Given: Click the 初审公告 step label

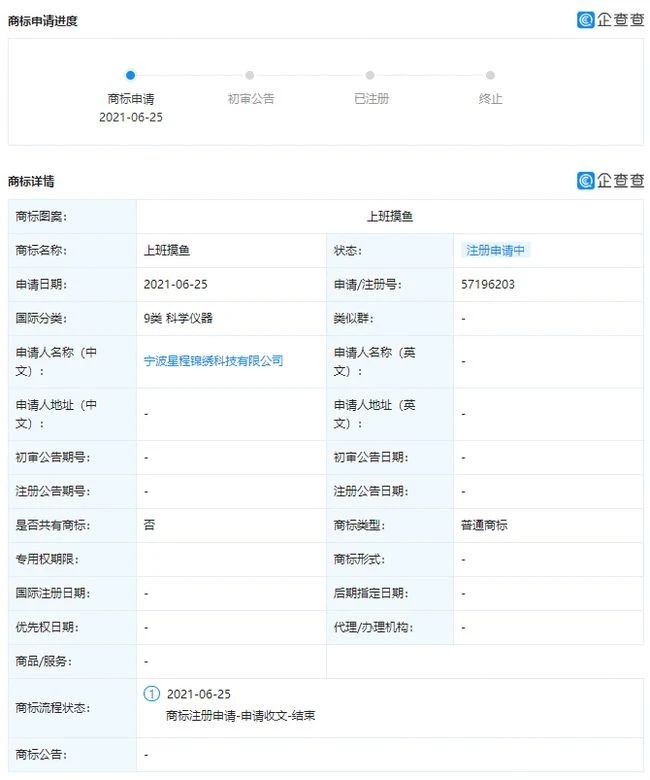Looking at the screenshot, I should 251,99.
